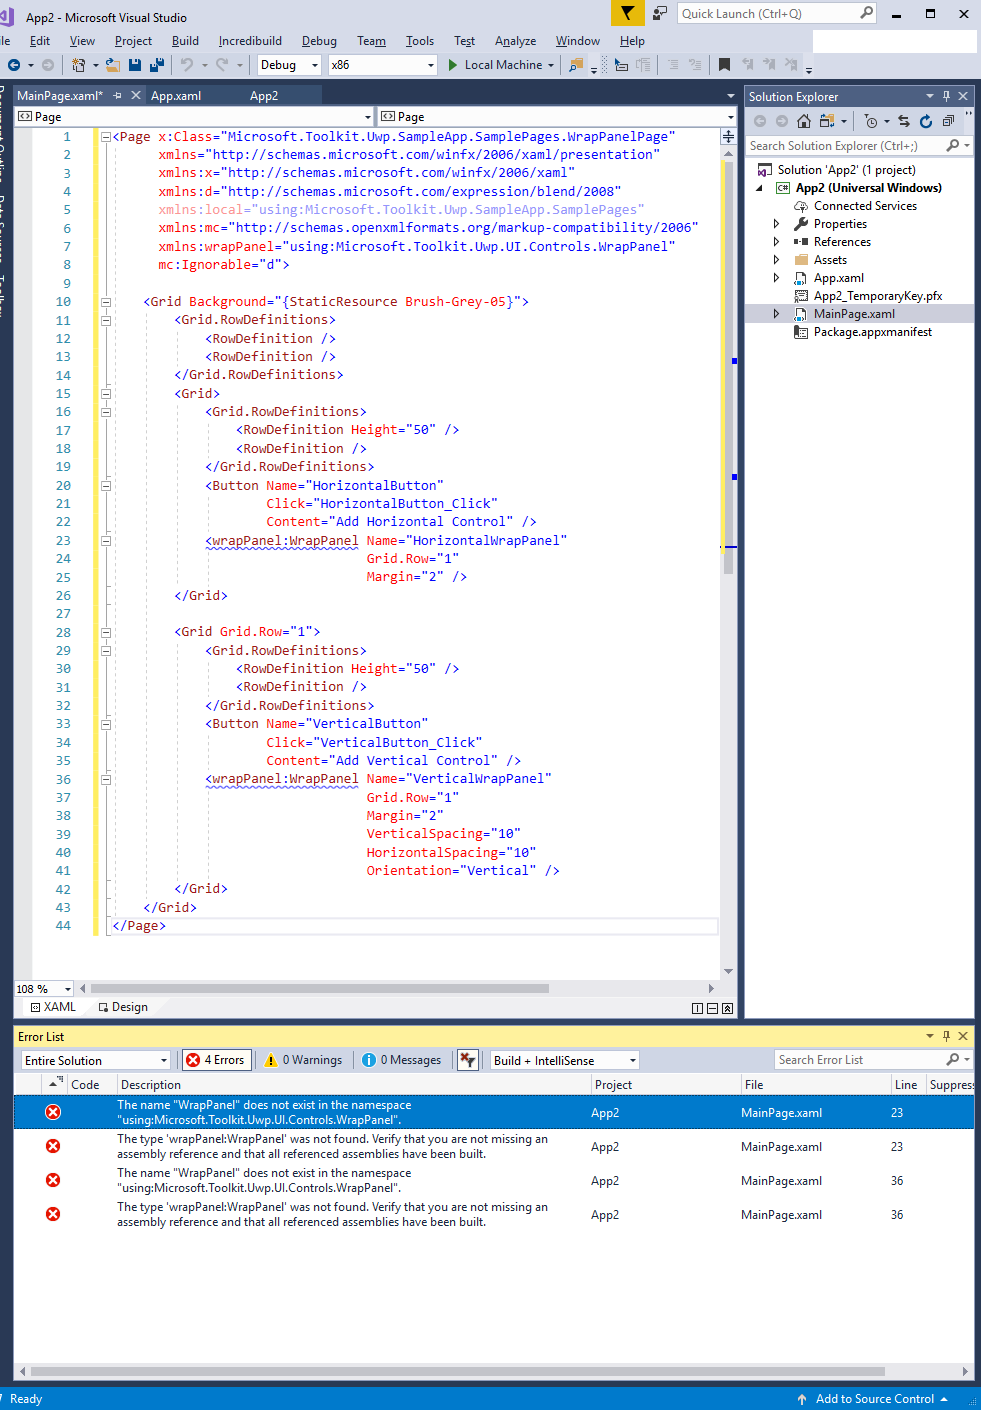Click the Error List filter icon
The image size is (981, 1410).
pyautogui.click(x=467, y=1060)
